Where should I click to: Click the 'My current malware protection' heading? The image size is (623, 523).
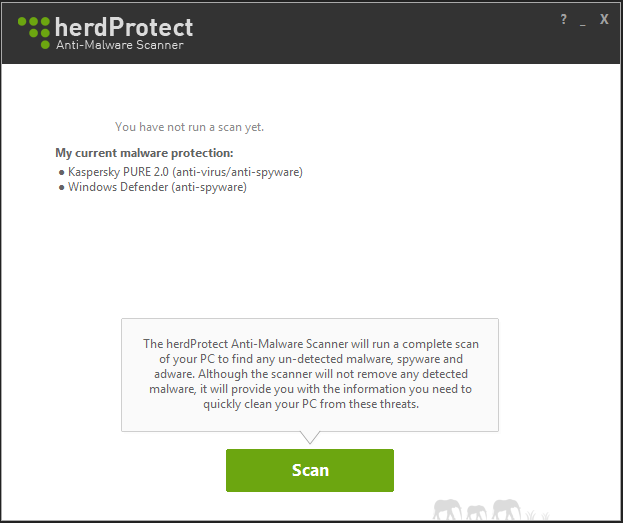(x=144, y=153)
